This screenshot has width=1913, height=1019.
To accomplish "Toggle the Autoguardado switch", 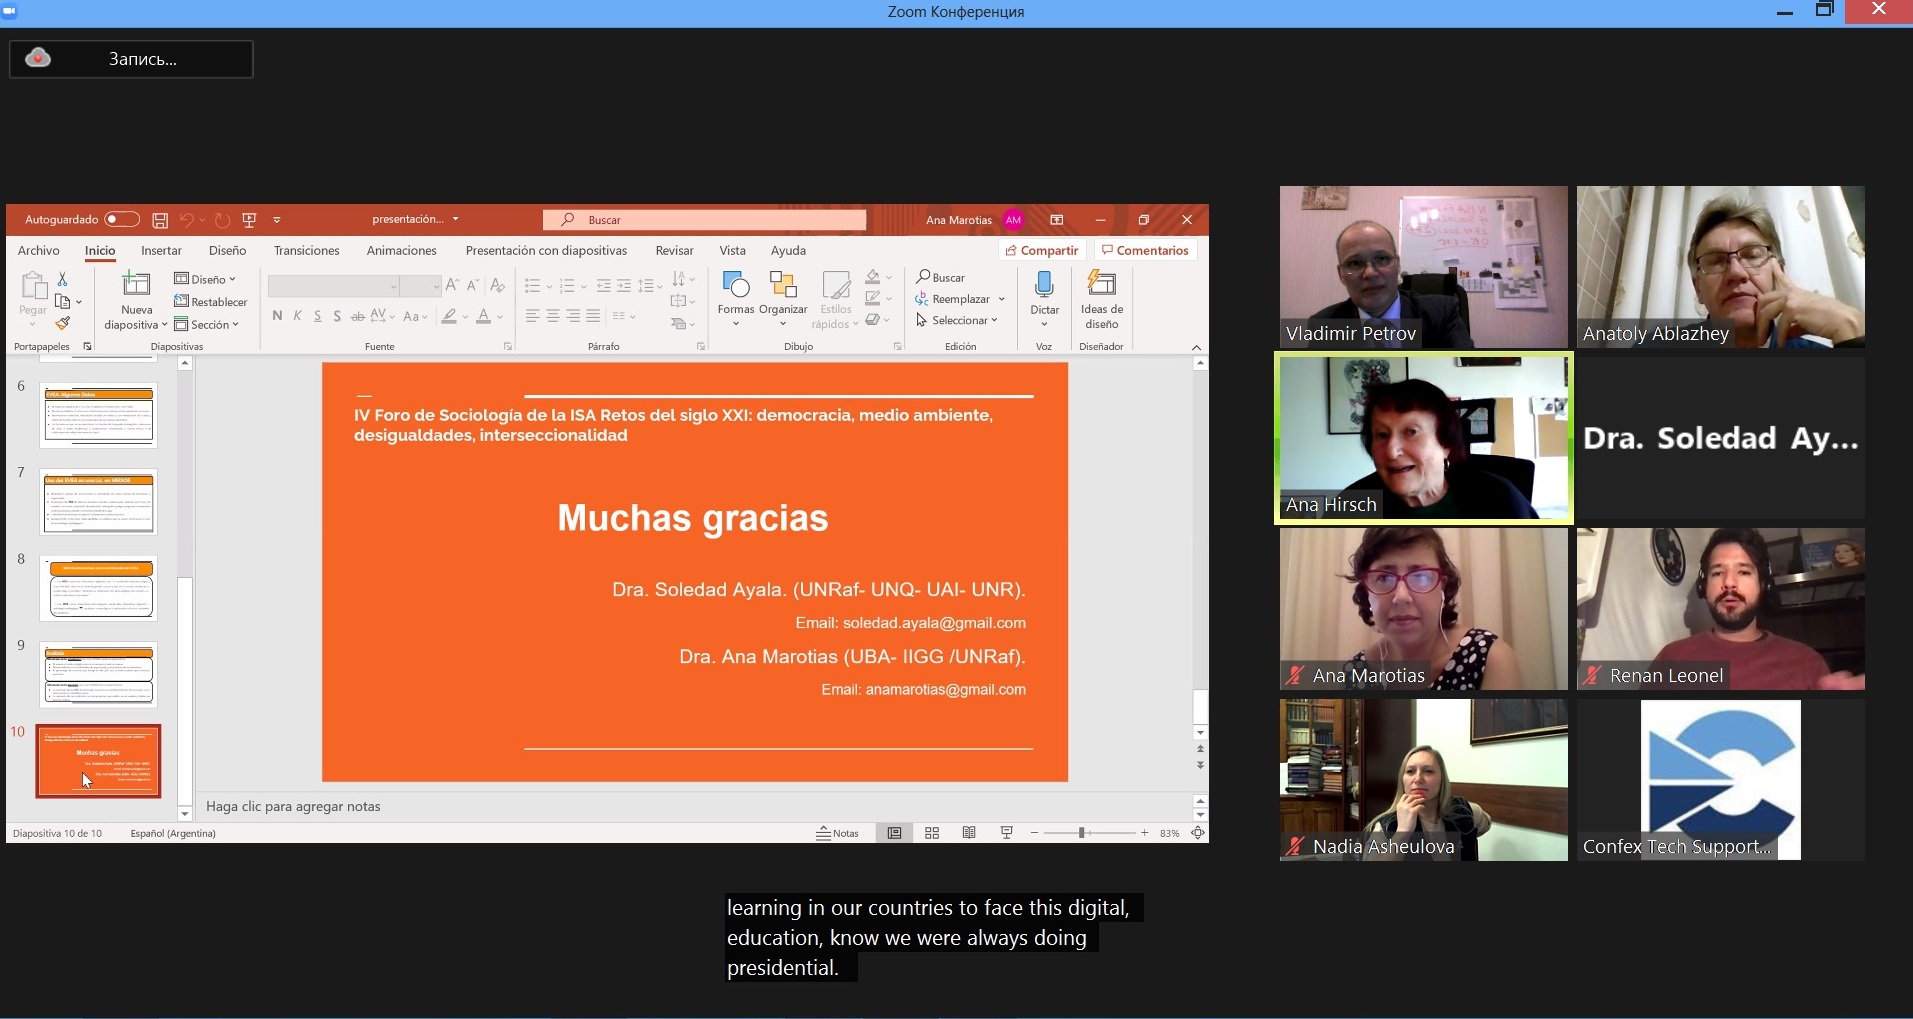I will (122, 220).
